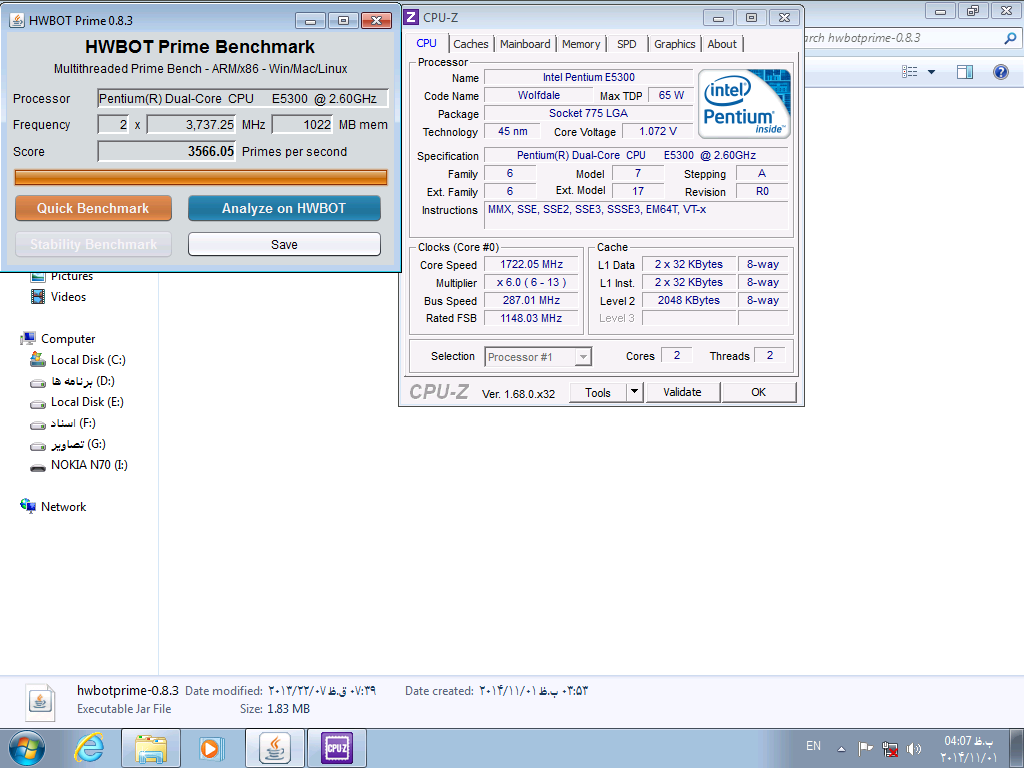The height and width of the screenshot is (768, 1024).
Task: Open the volume speaker tray icon
Action: 914,748
